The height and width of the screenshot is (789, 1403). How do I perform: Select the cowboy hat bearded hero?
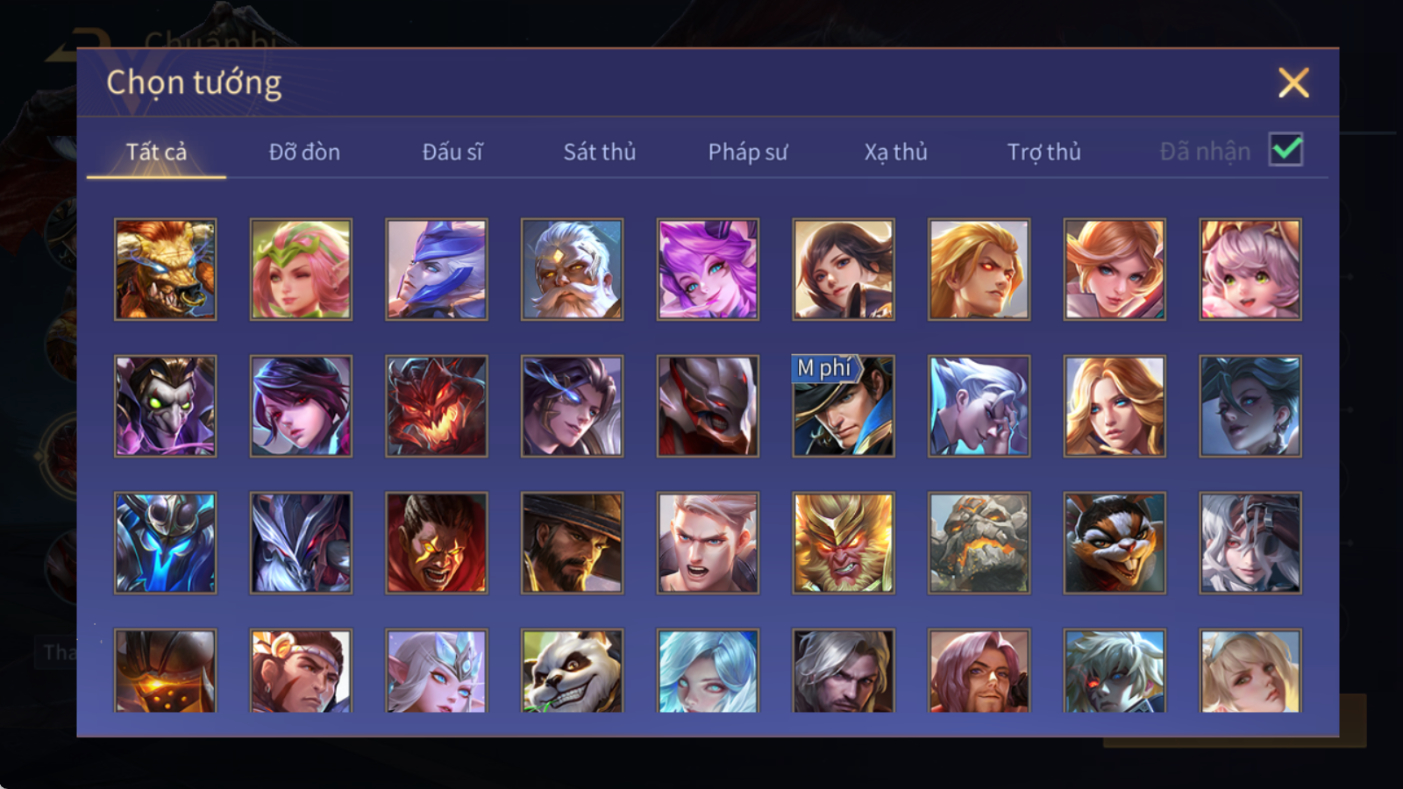(x=572, y=543)
